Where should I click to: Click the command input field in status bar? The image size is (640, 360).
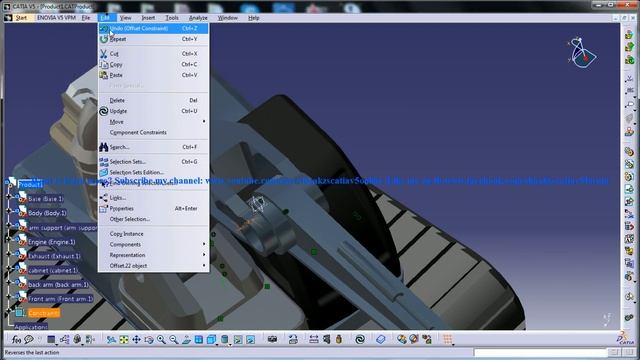[540, 352]
